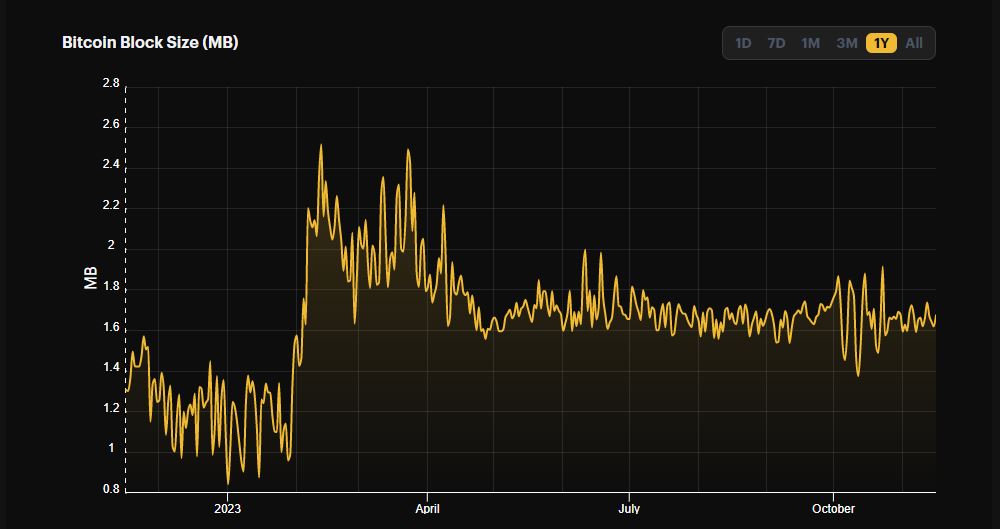Click the 2.2 y-axis value
This screenshot has width=1000, height=529.
[110, 206]
